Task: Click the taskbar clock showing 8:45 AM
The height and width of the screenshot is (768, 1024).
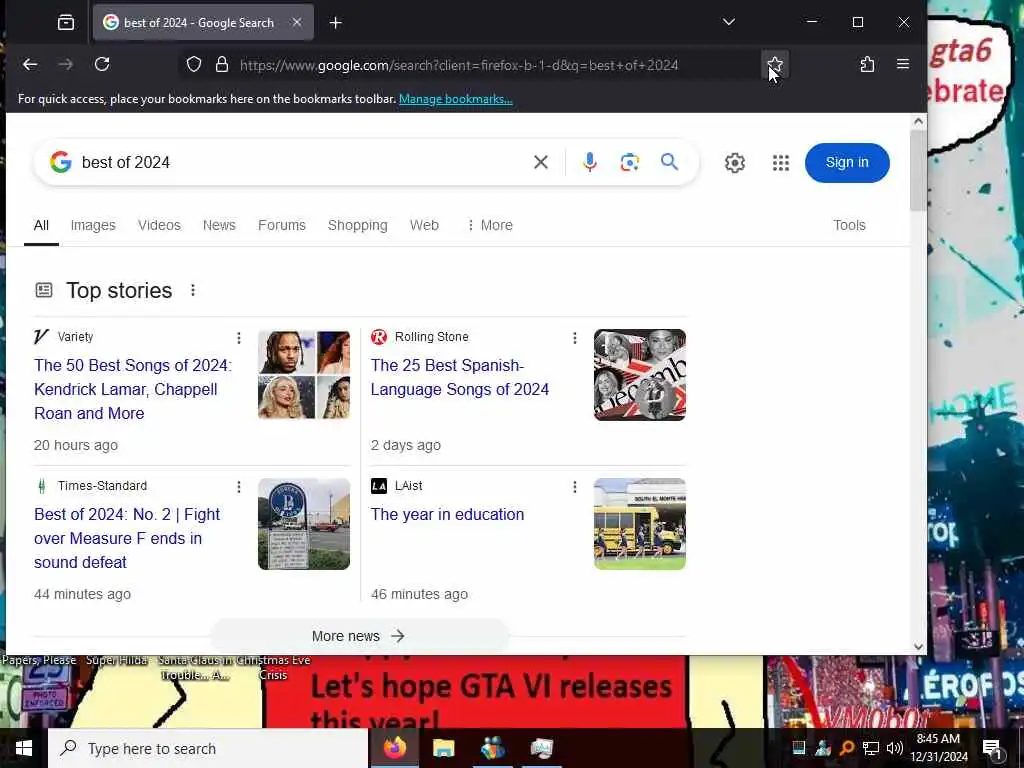Action: (x=939, y=748)
